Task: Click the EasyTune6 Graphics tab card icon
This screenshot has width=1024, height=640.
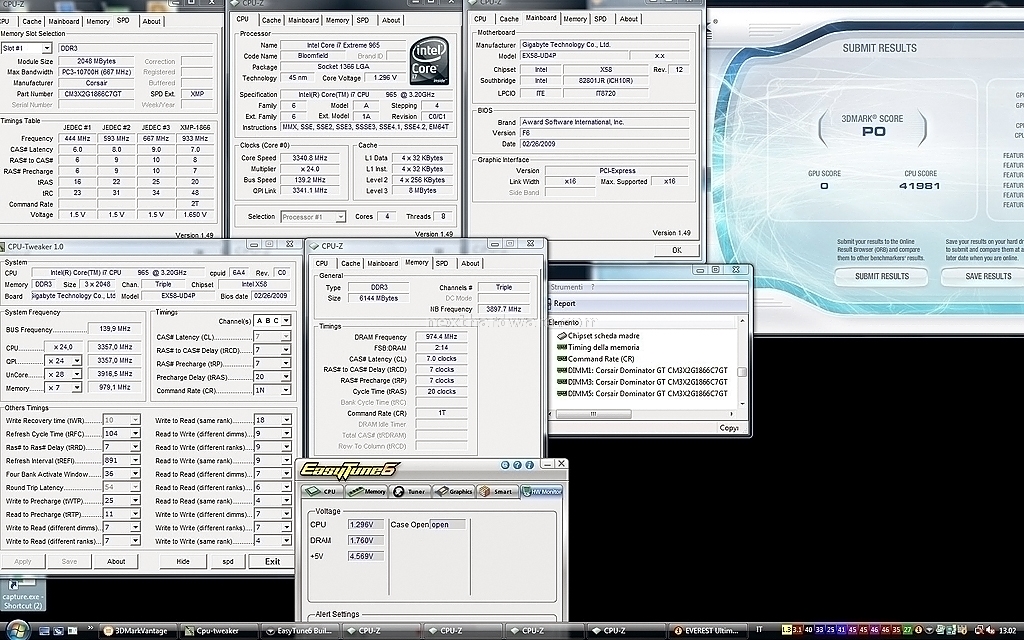Action: tap(441, 491)
